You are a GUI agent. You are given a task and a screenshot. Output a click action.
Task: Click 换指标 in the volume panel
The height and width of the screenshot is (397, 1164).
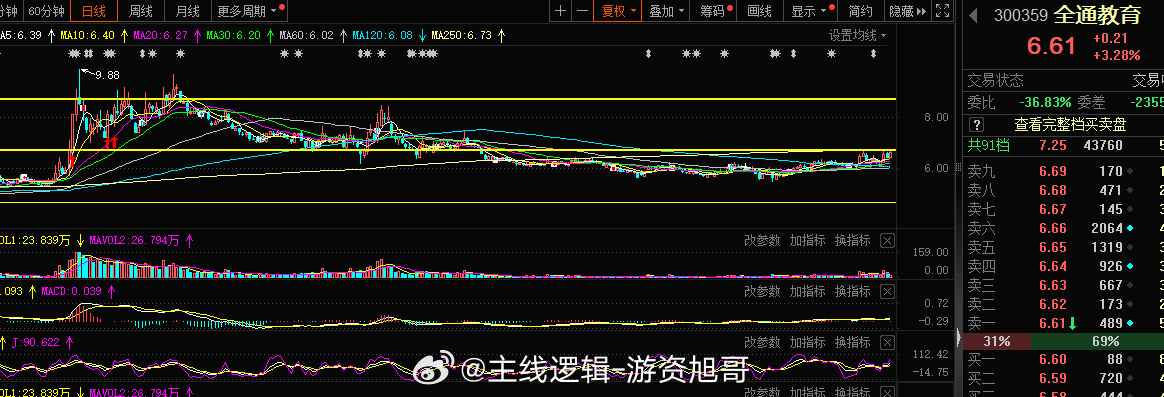click(x=852, y=240)
